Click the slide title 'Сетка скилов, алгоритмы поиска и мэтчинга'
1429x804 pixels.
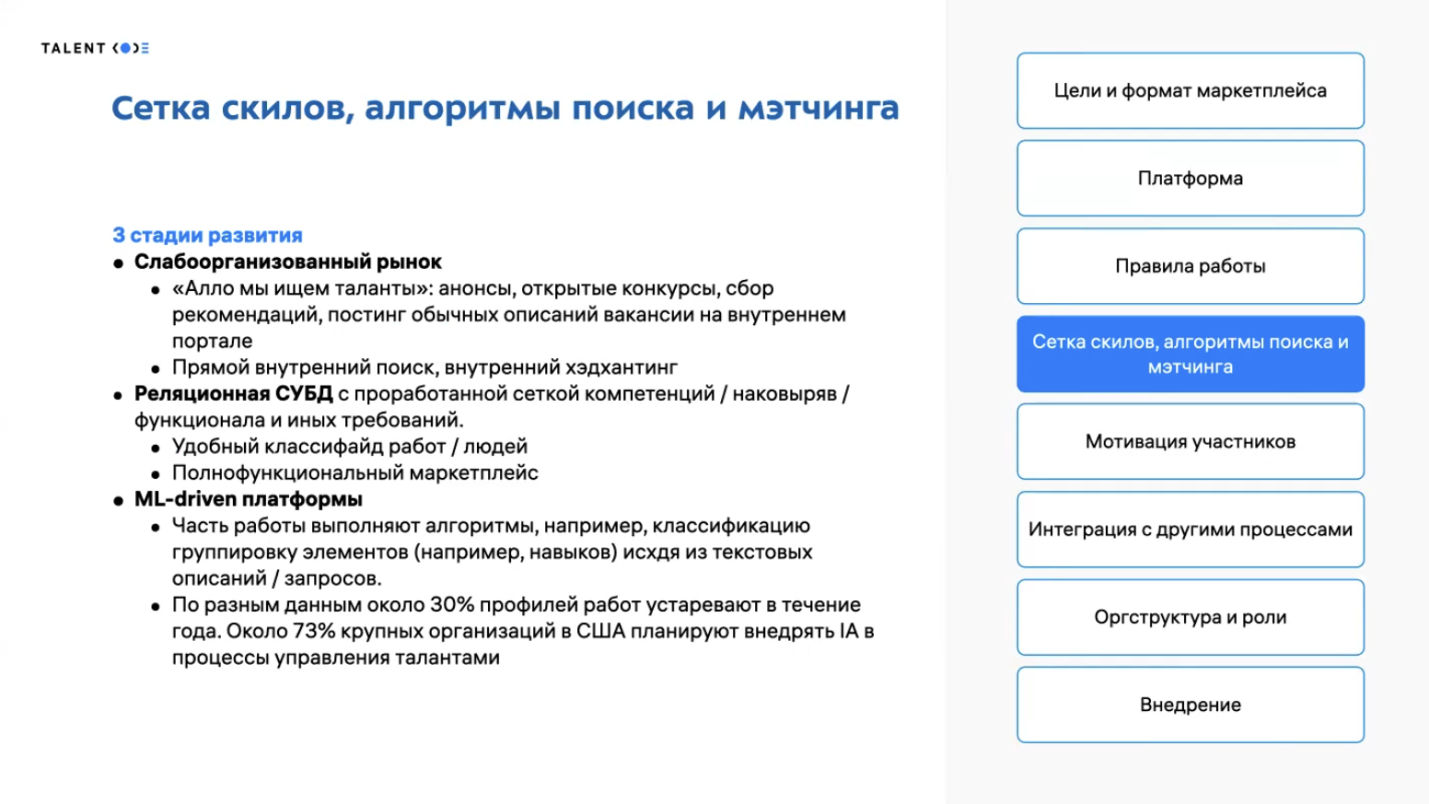tap(504, 109)
